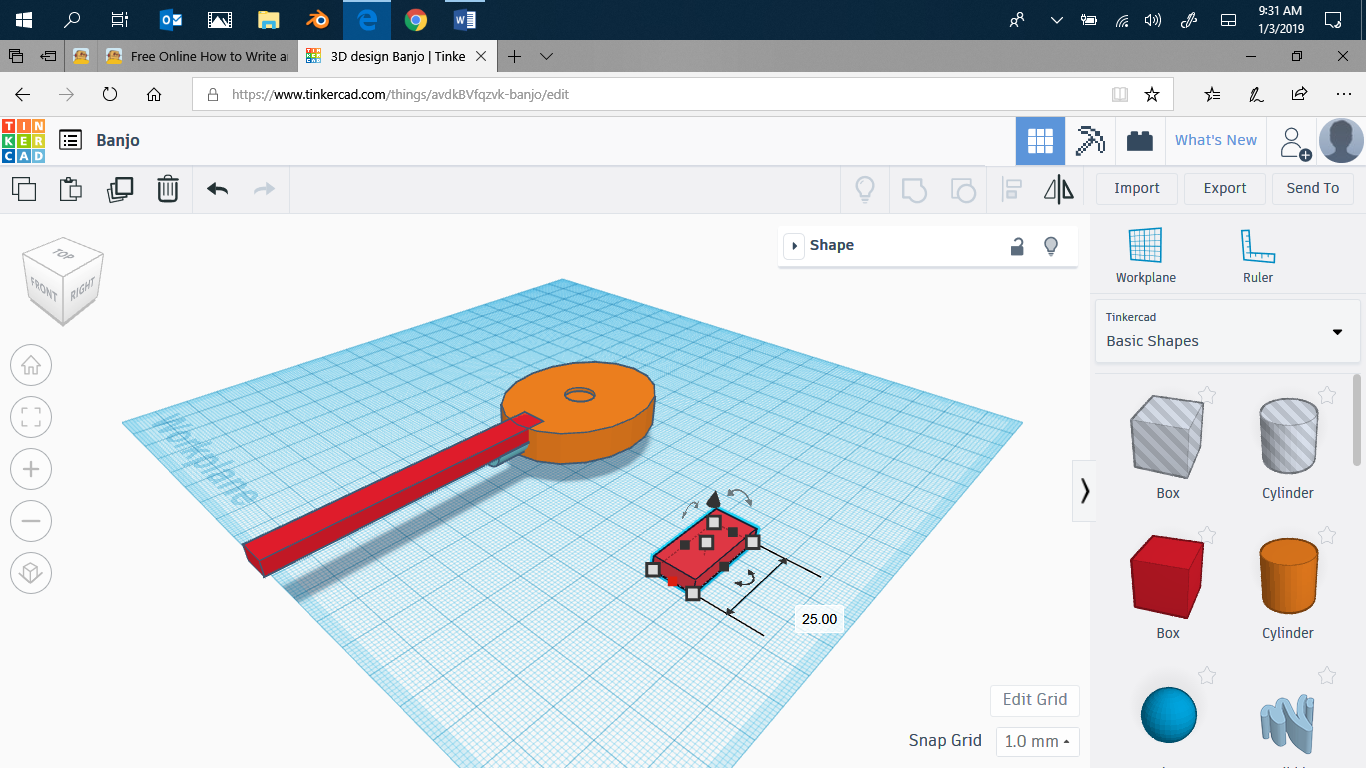Select the Workplane tool

click(1146, 256)
